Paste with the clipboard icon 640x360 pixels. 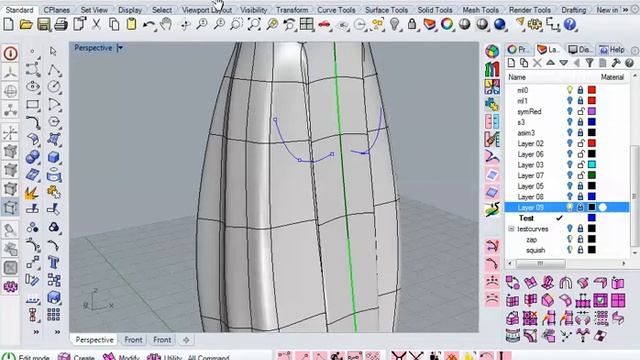click(131, 24)
